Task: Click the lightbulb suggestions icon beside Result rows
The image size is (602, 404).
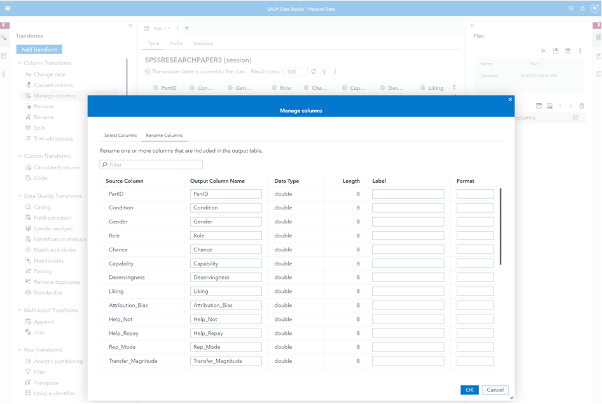Action: 324,71
